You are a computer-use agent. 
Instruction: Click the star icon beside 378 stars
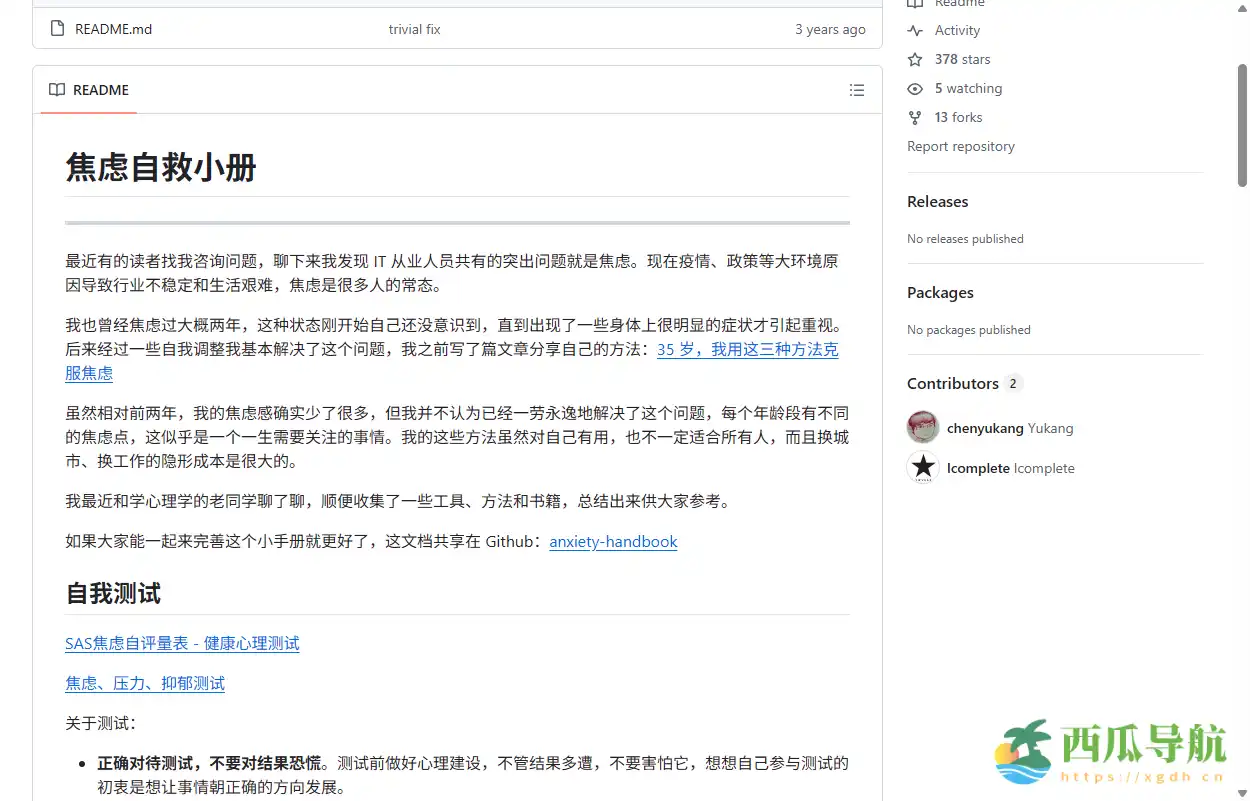[915, 59]
